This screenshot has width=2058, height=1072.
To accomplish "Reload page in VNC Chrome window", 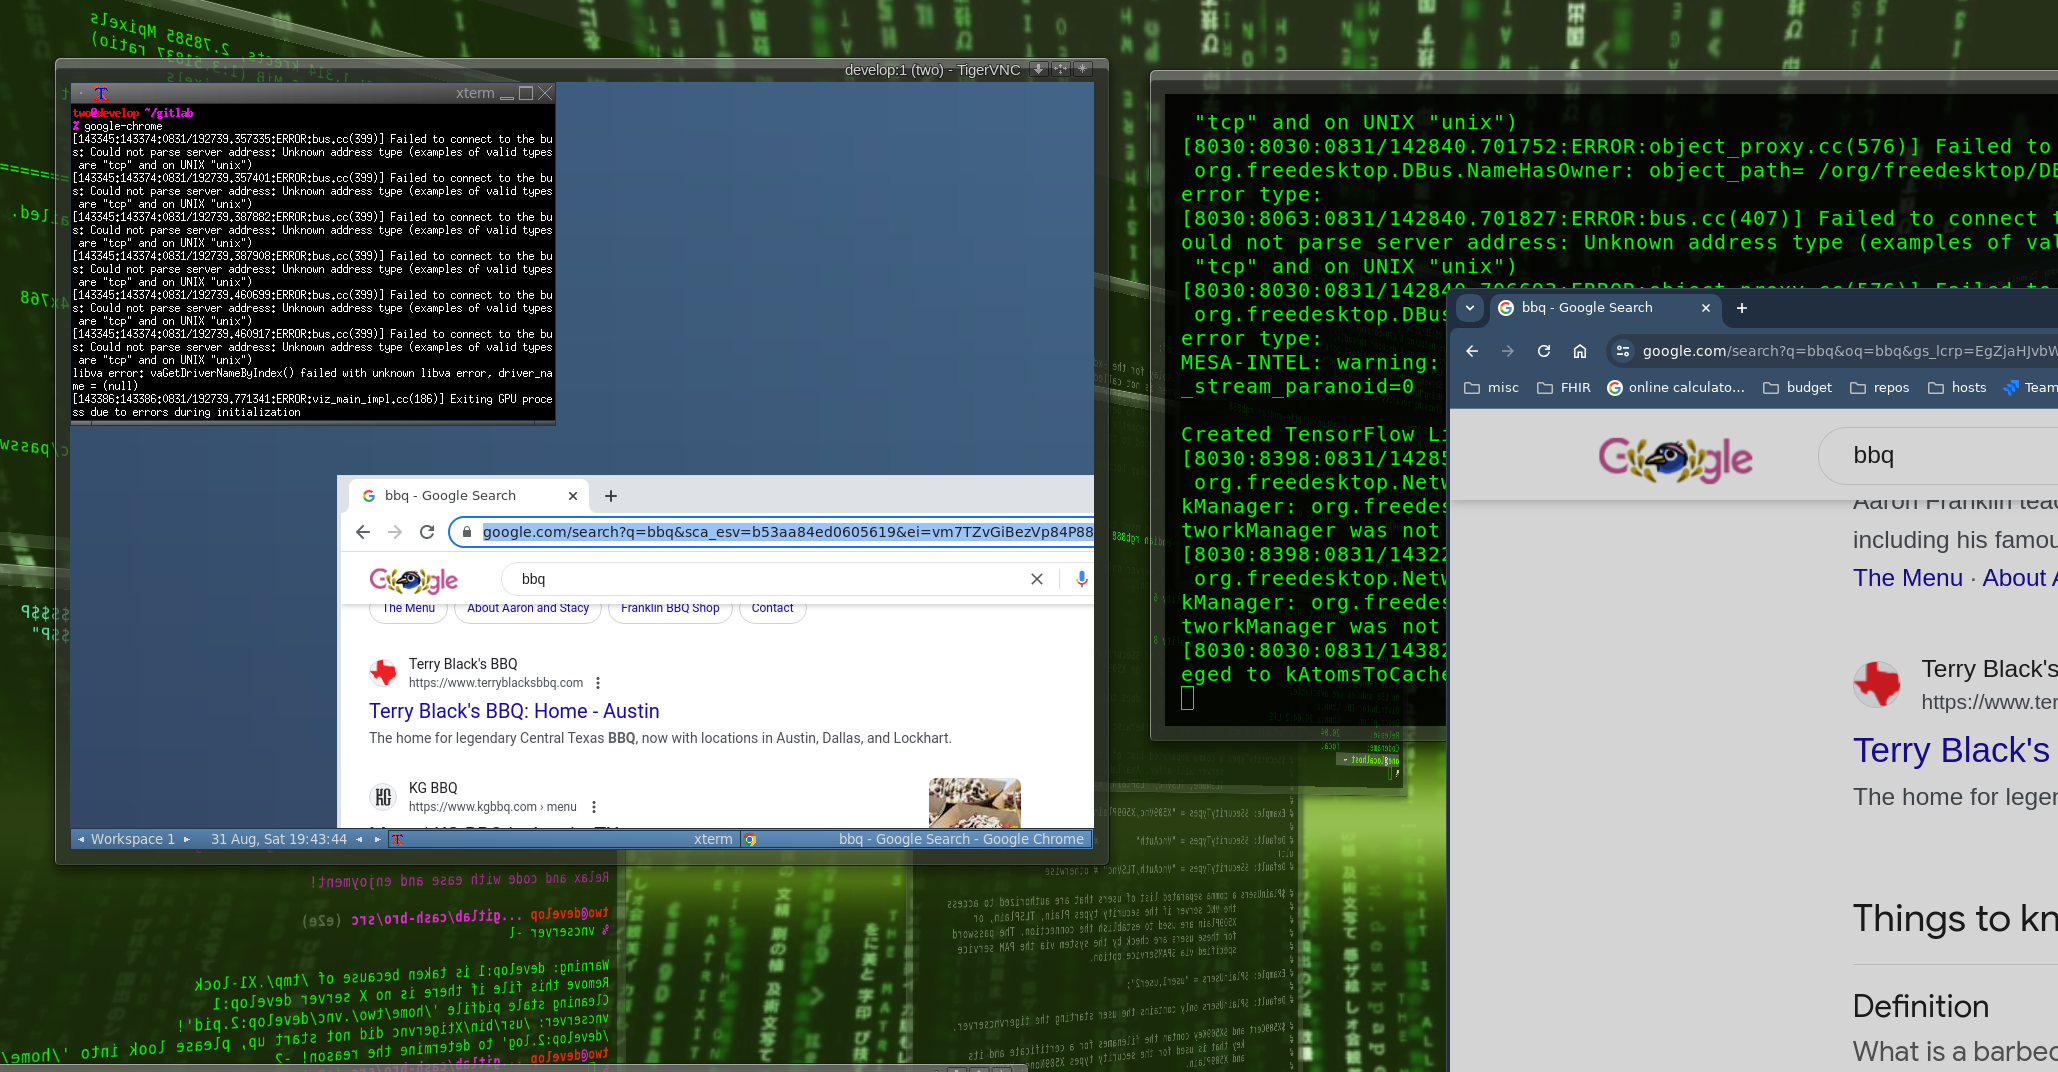I will click(427, 532).
